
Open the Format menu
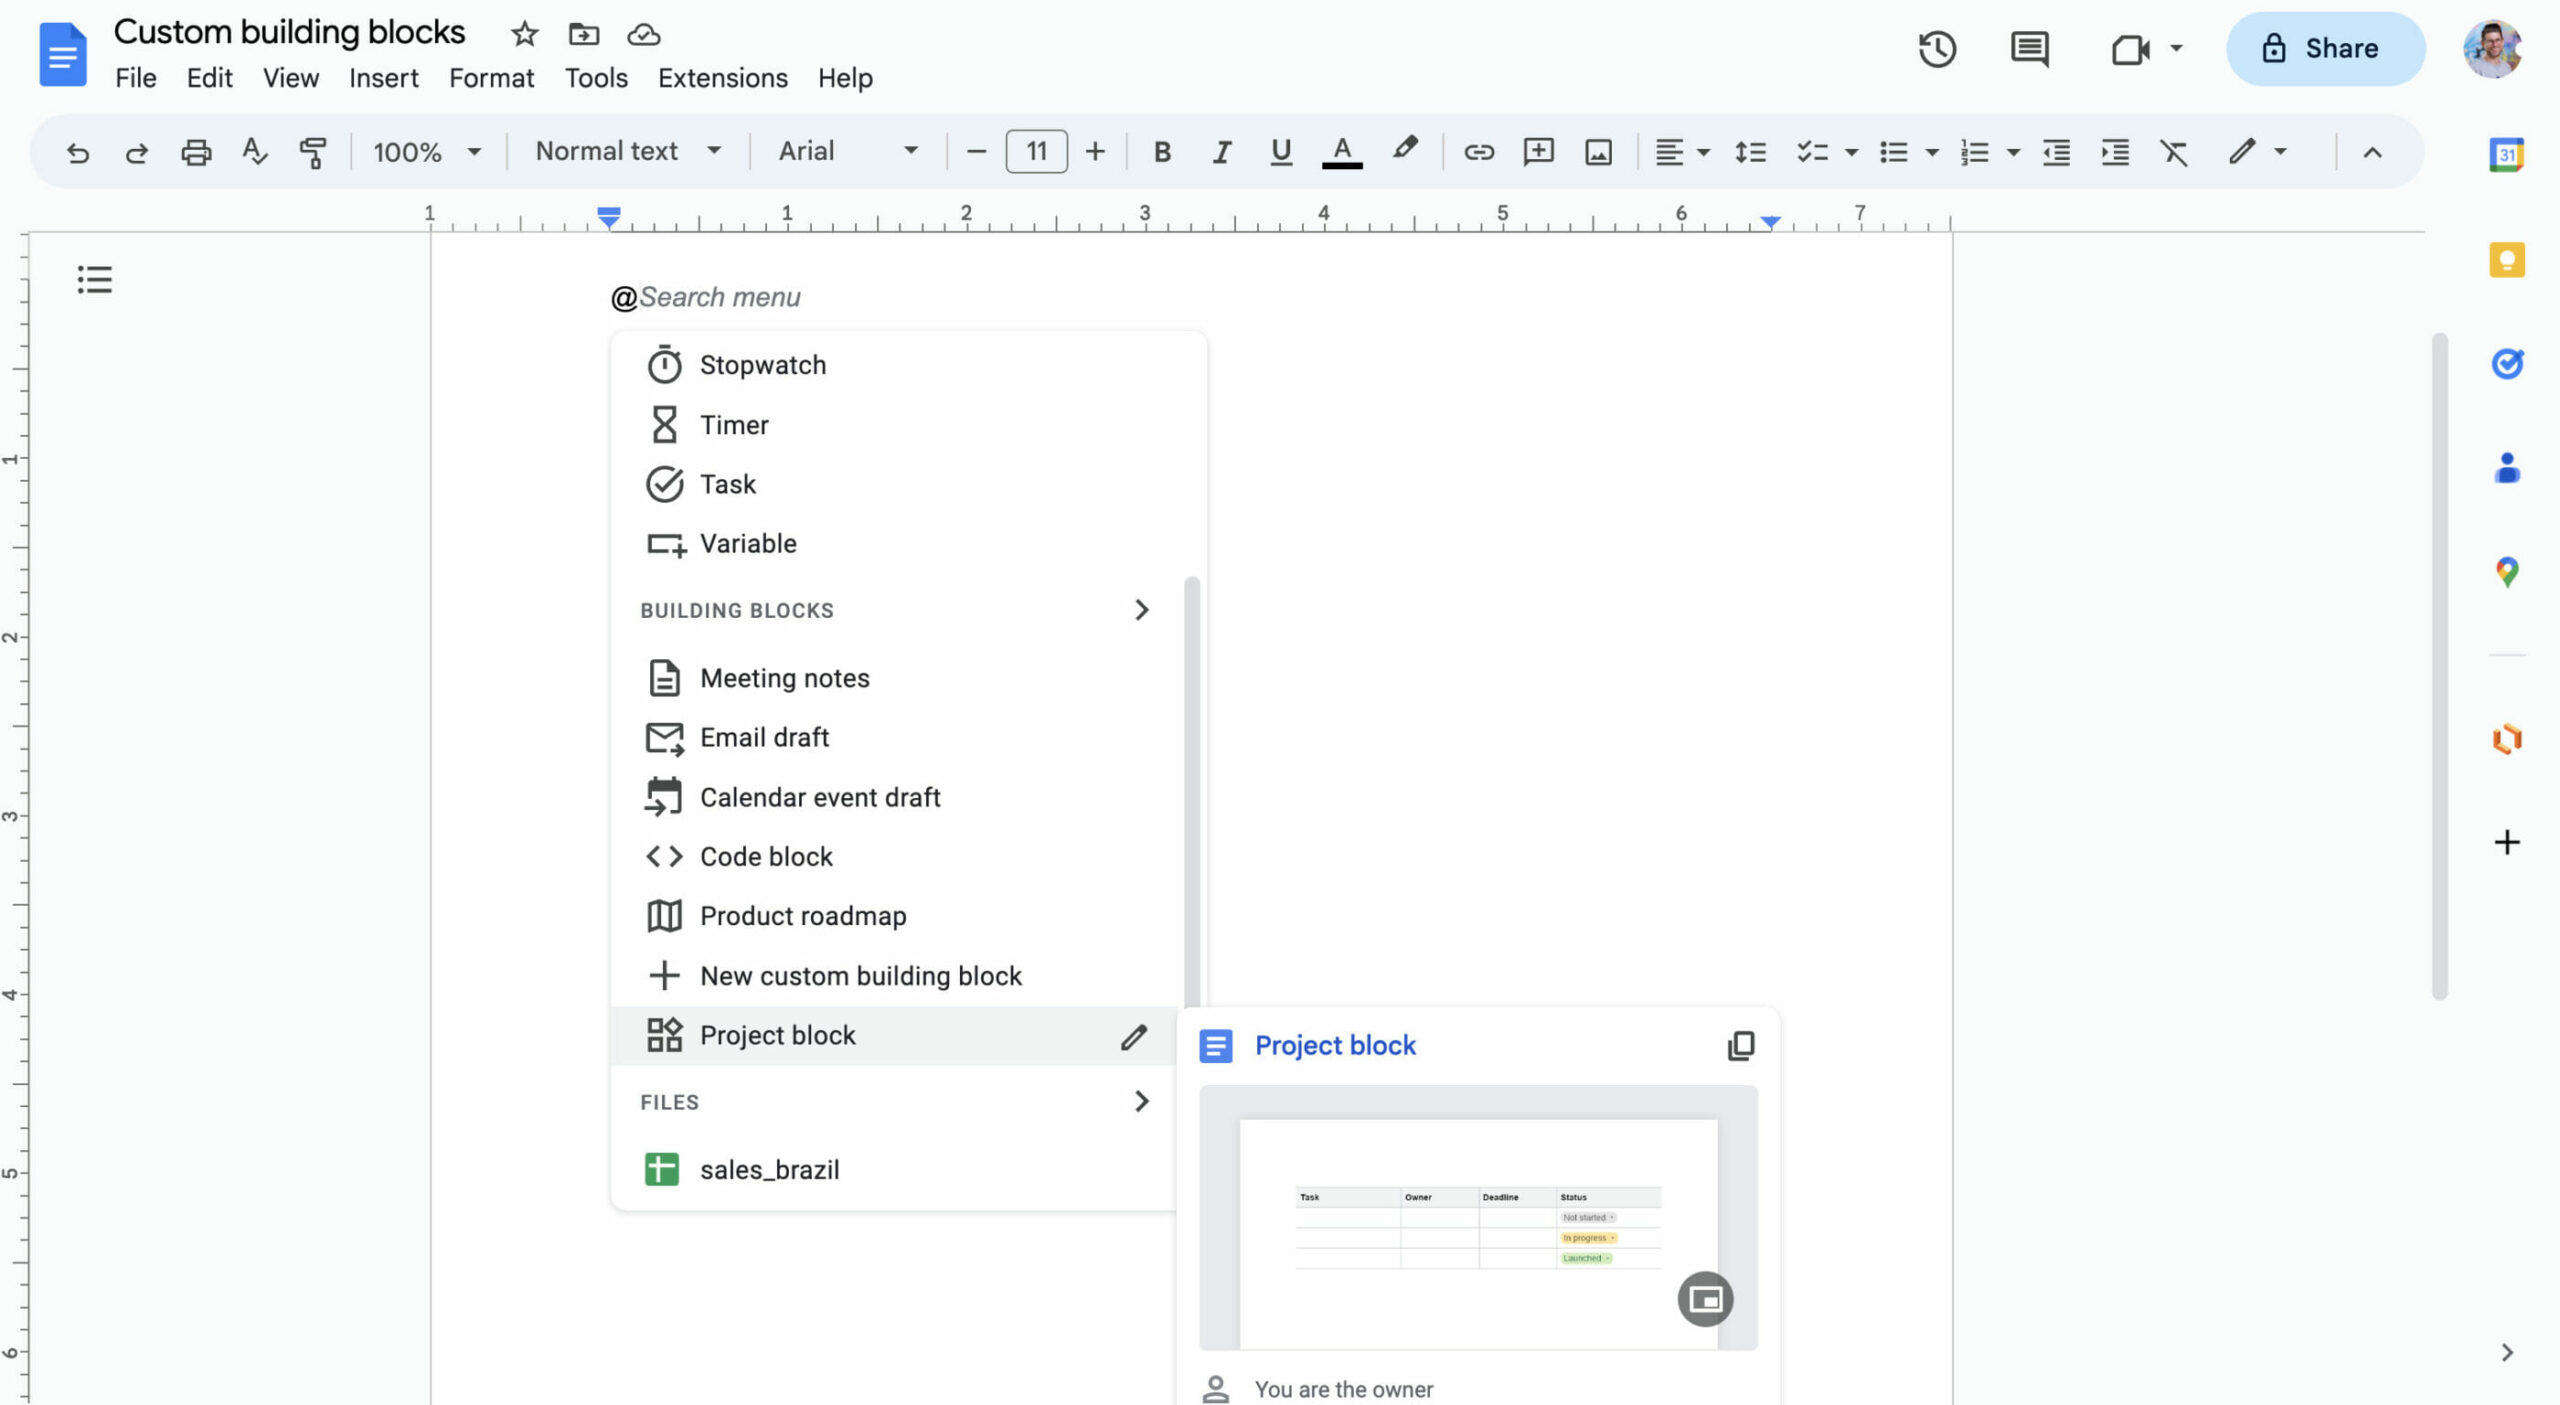pos(491,78)
